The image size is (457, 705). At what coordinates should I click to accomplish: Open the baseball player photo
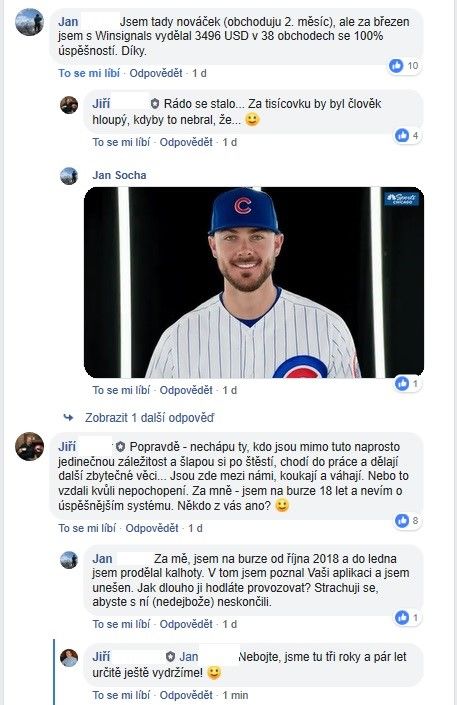254,282
